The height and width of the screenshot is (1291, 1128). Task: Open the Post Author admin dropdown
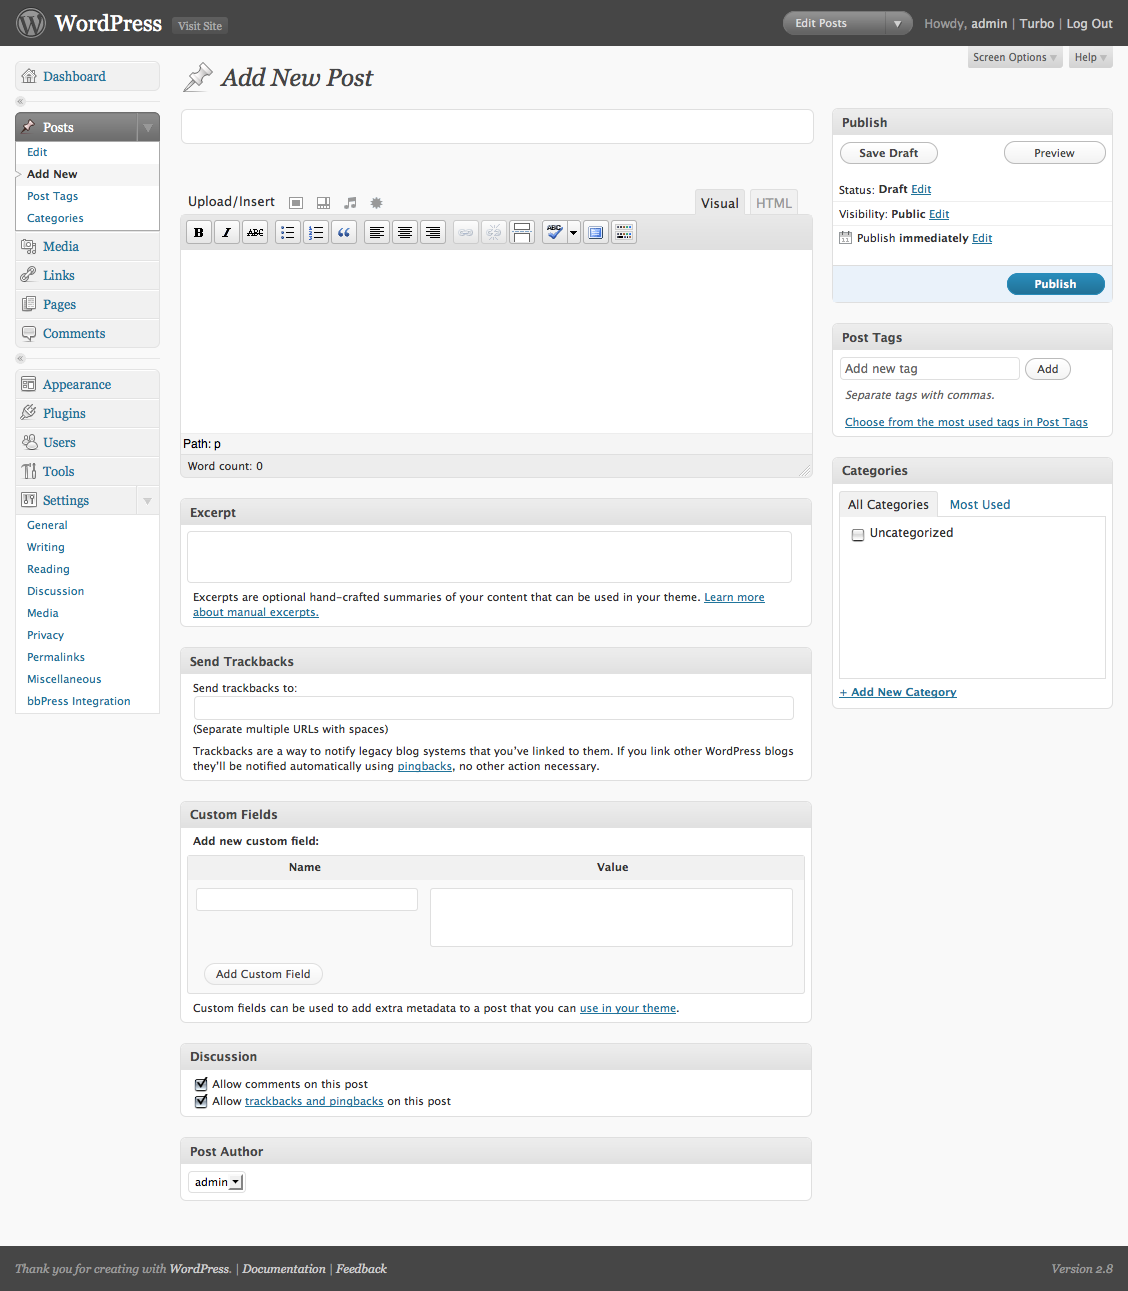(217, 1182)
